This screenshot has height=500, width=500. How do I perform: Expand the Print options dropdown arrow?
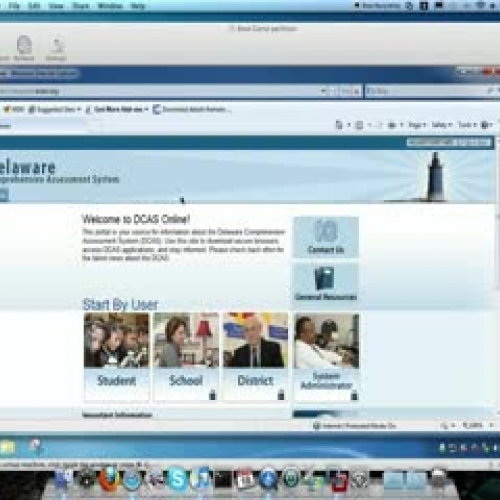pos(401,125)
